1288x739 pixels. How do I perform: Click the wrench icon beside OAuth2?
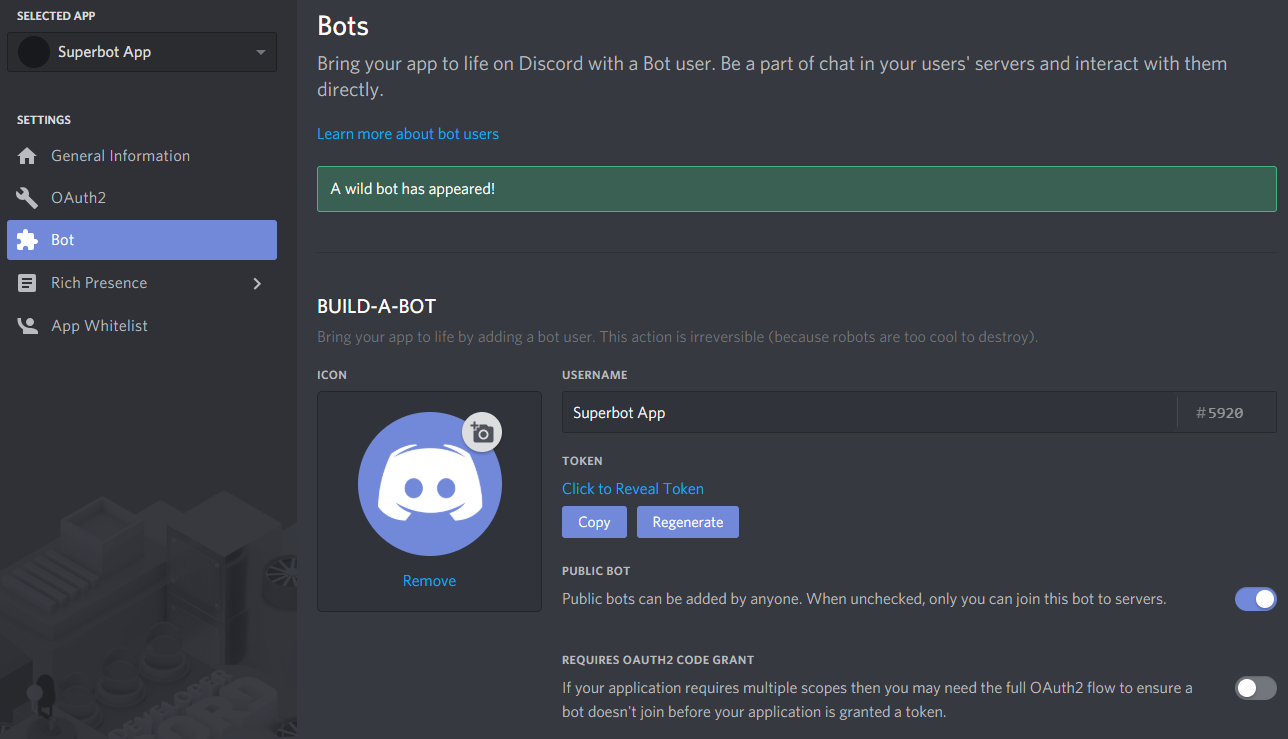pos(28,198)
